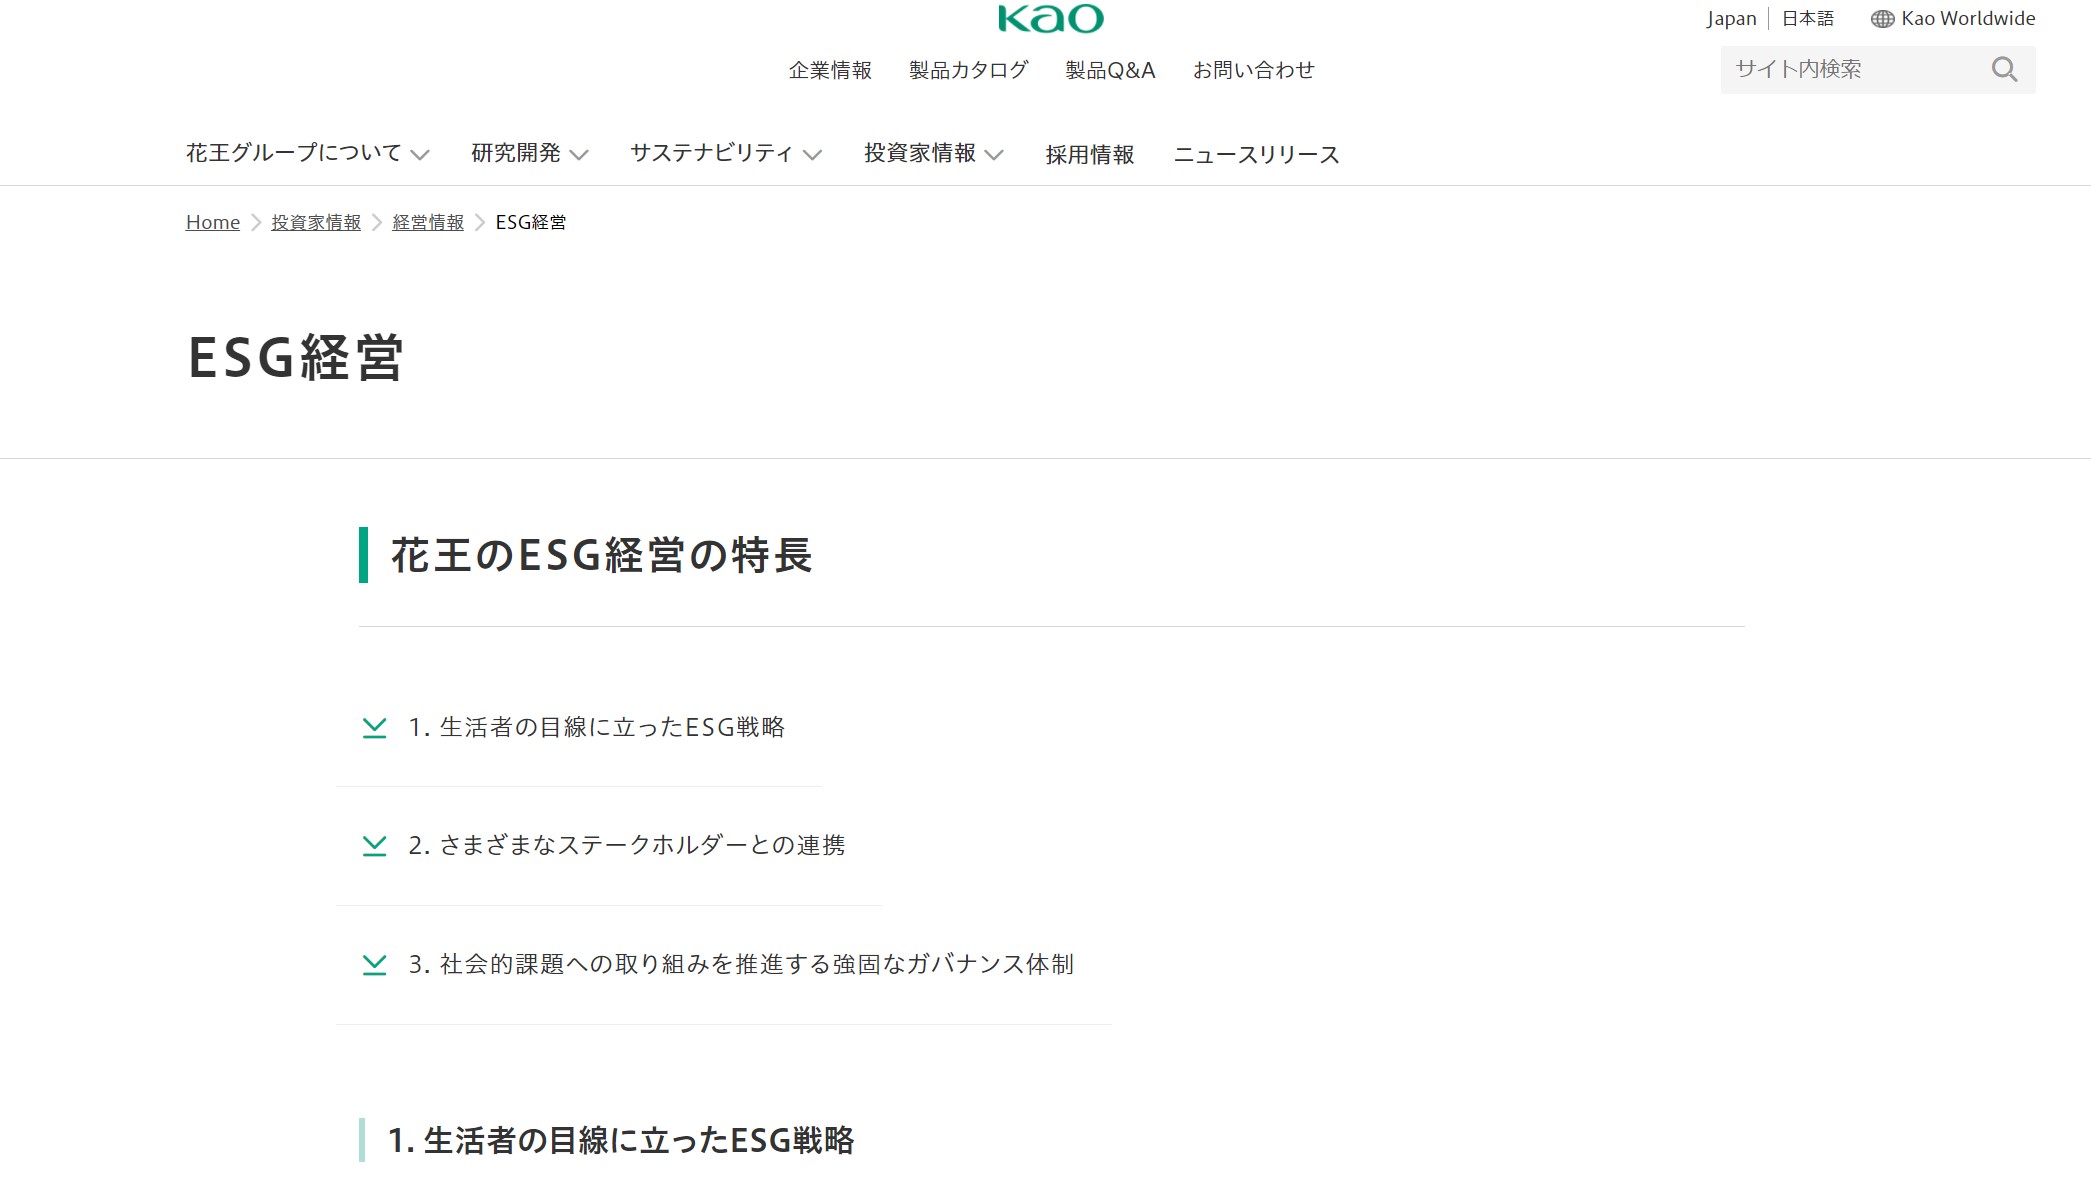Open the 採用情報 menu item
This screenshot has width=2091, height=1183.
click(1089, 155)
